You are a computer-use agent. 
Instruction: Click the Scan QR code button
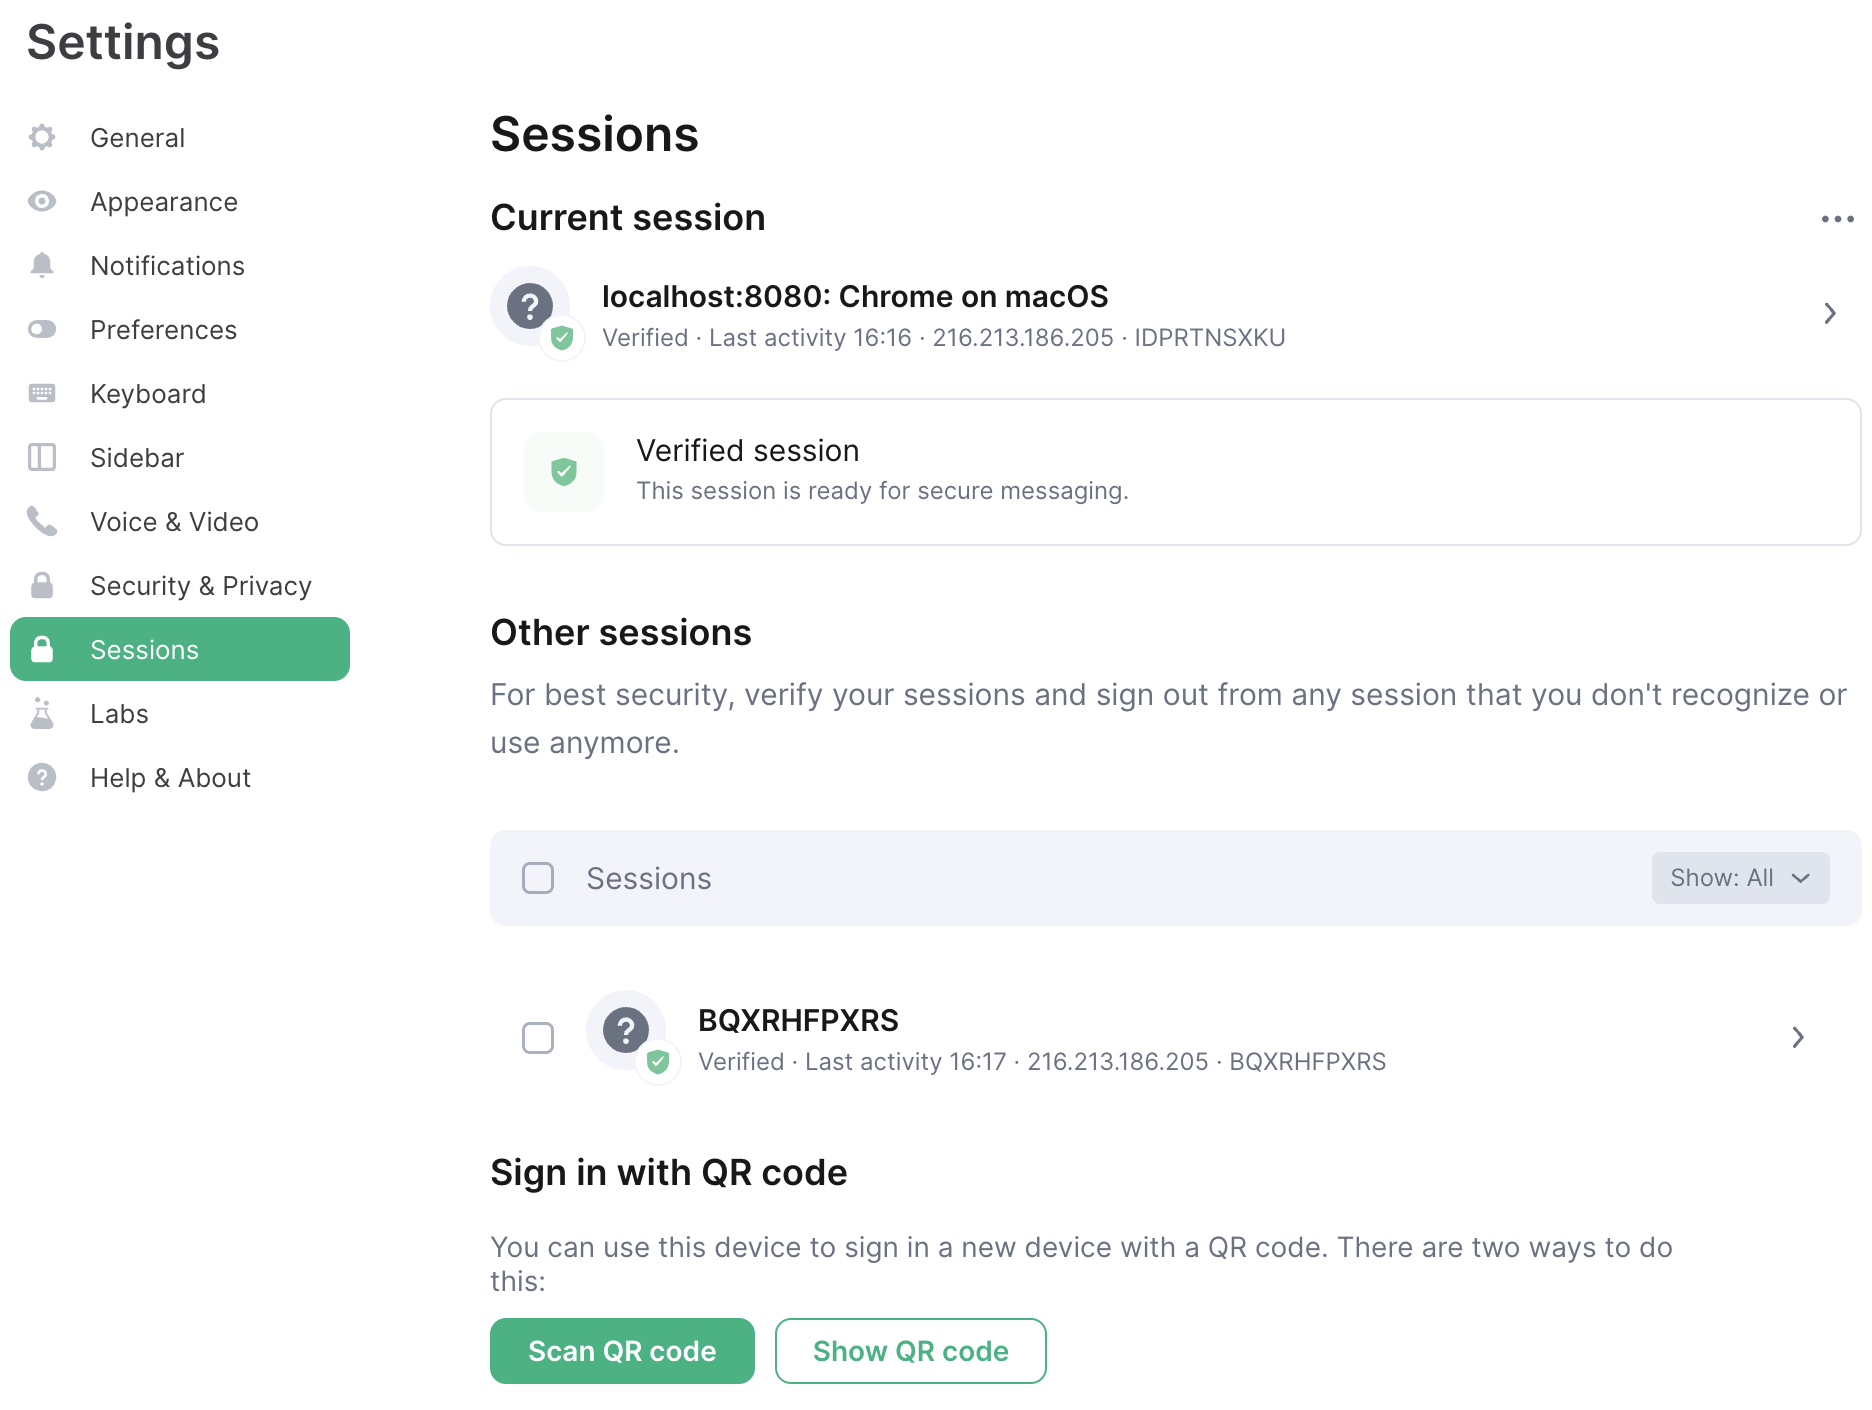pyautogui.click(x=622, y=1351)
